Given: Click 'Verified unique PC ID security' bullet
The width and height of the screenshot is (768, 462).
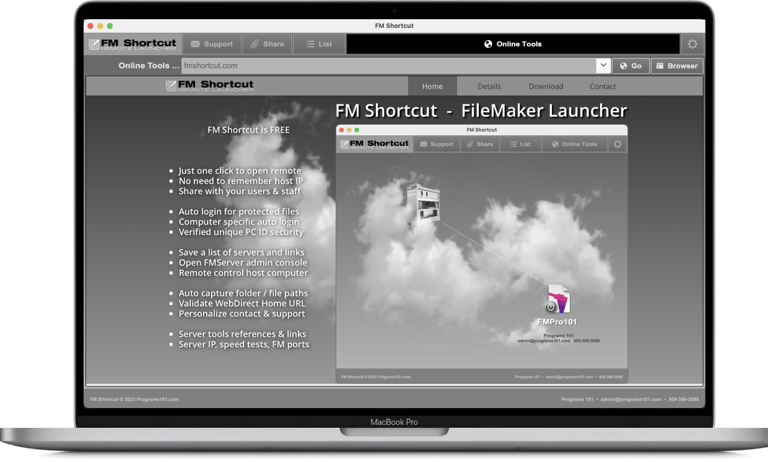Looking at the screenshot, I should coord(240,232).
